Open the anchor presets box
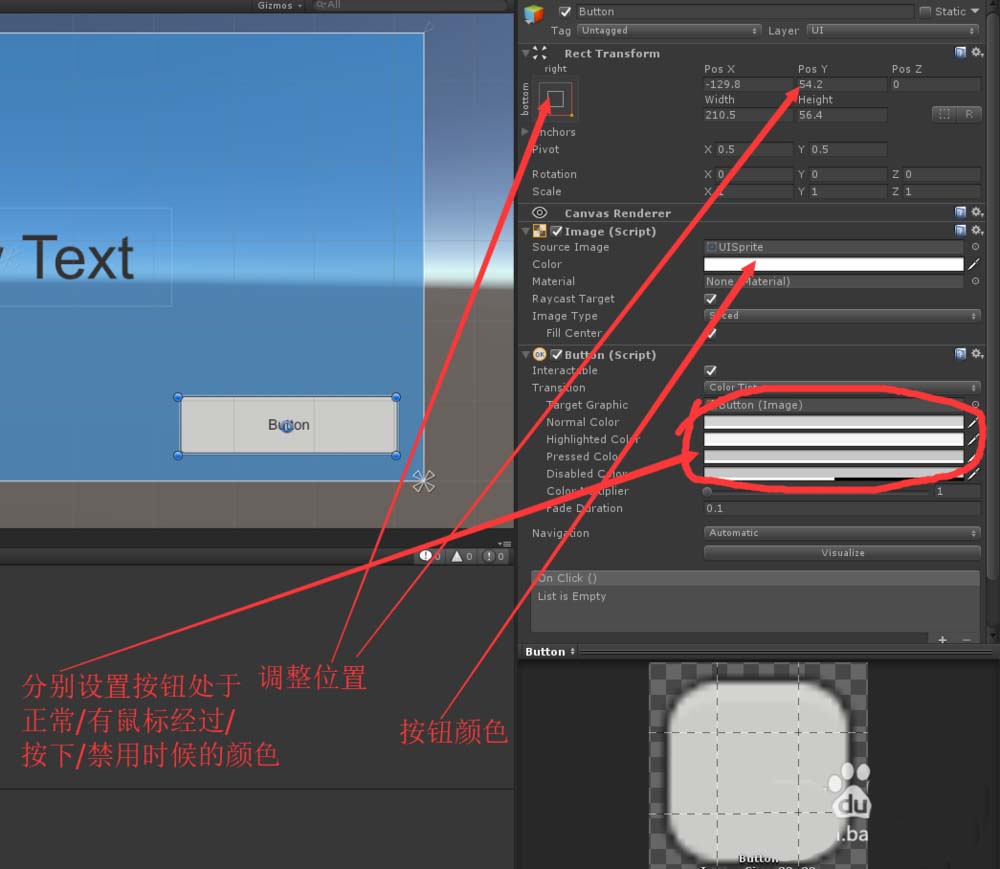Screen dimensions: 1000x869 (x=555, y=99)
